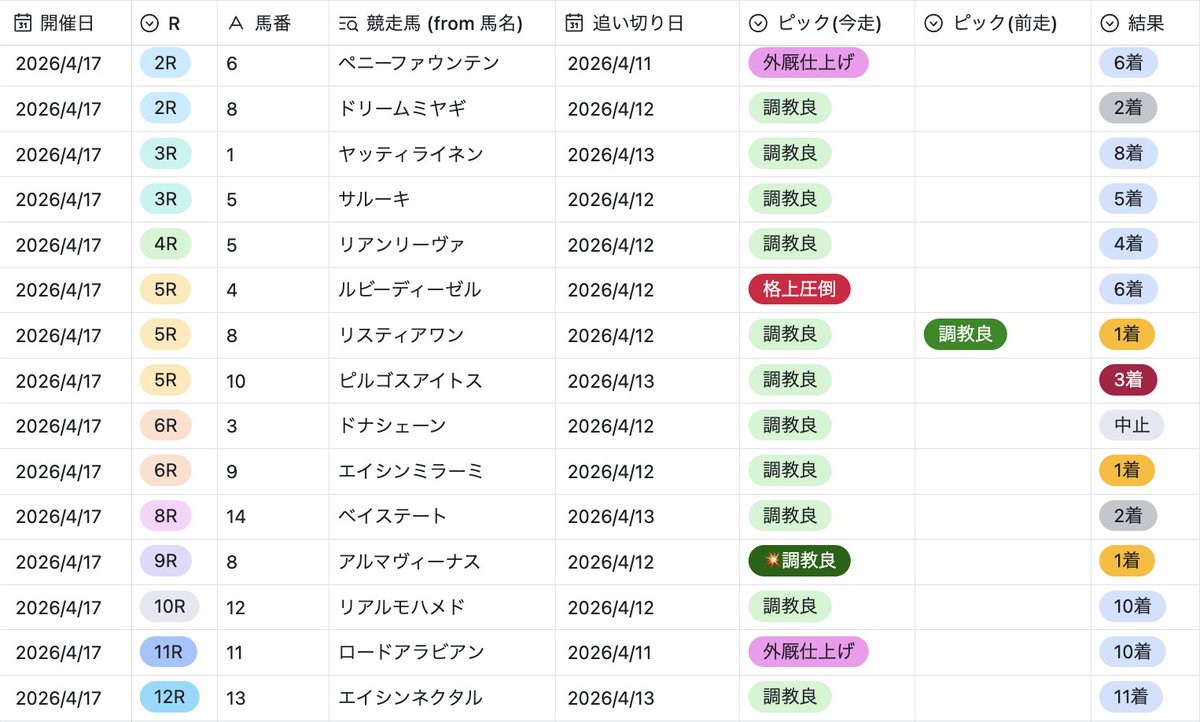Screen dimensions: 1200x722
Task: Click the 2着 result for ベイステート
Action: (1128, 516)
